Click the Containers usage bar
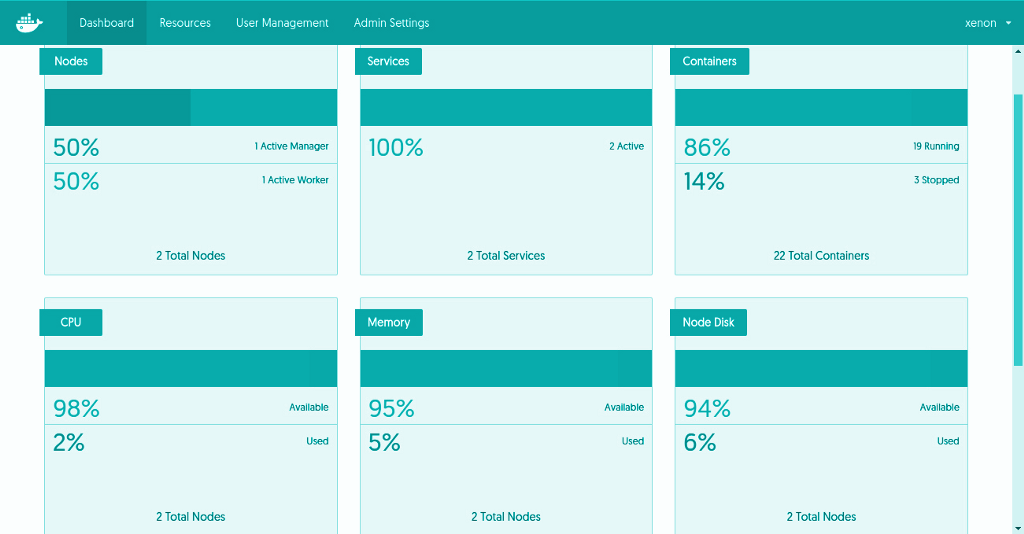 pyautogui.click(x=821, y=107)
